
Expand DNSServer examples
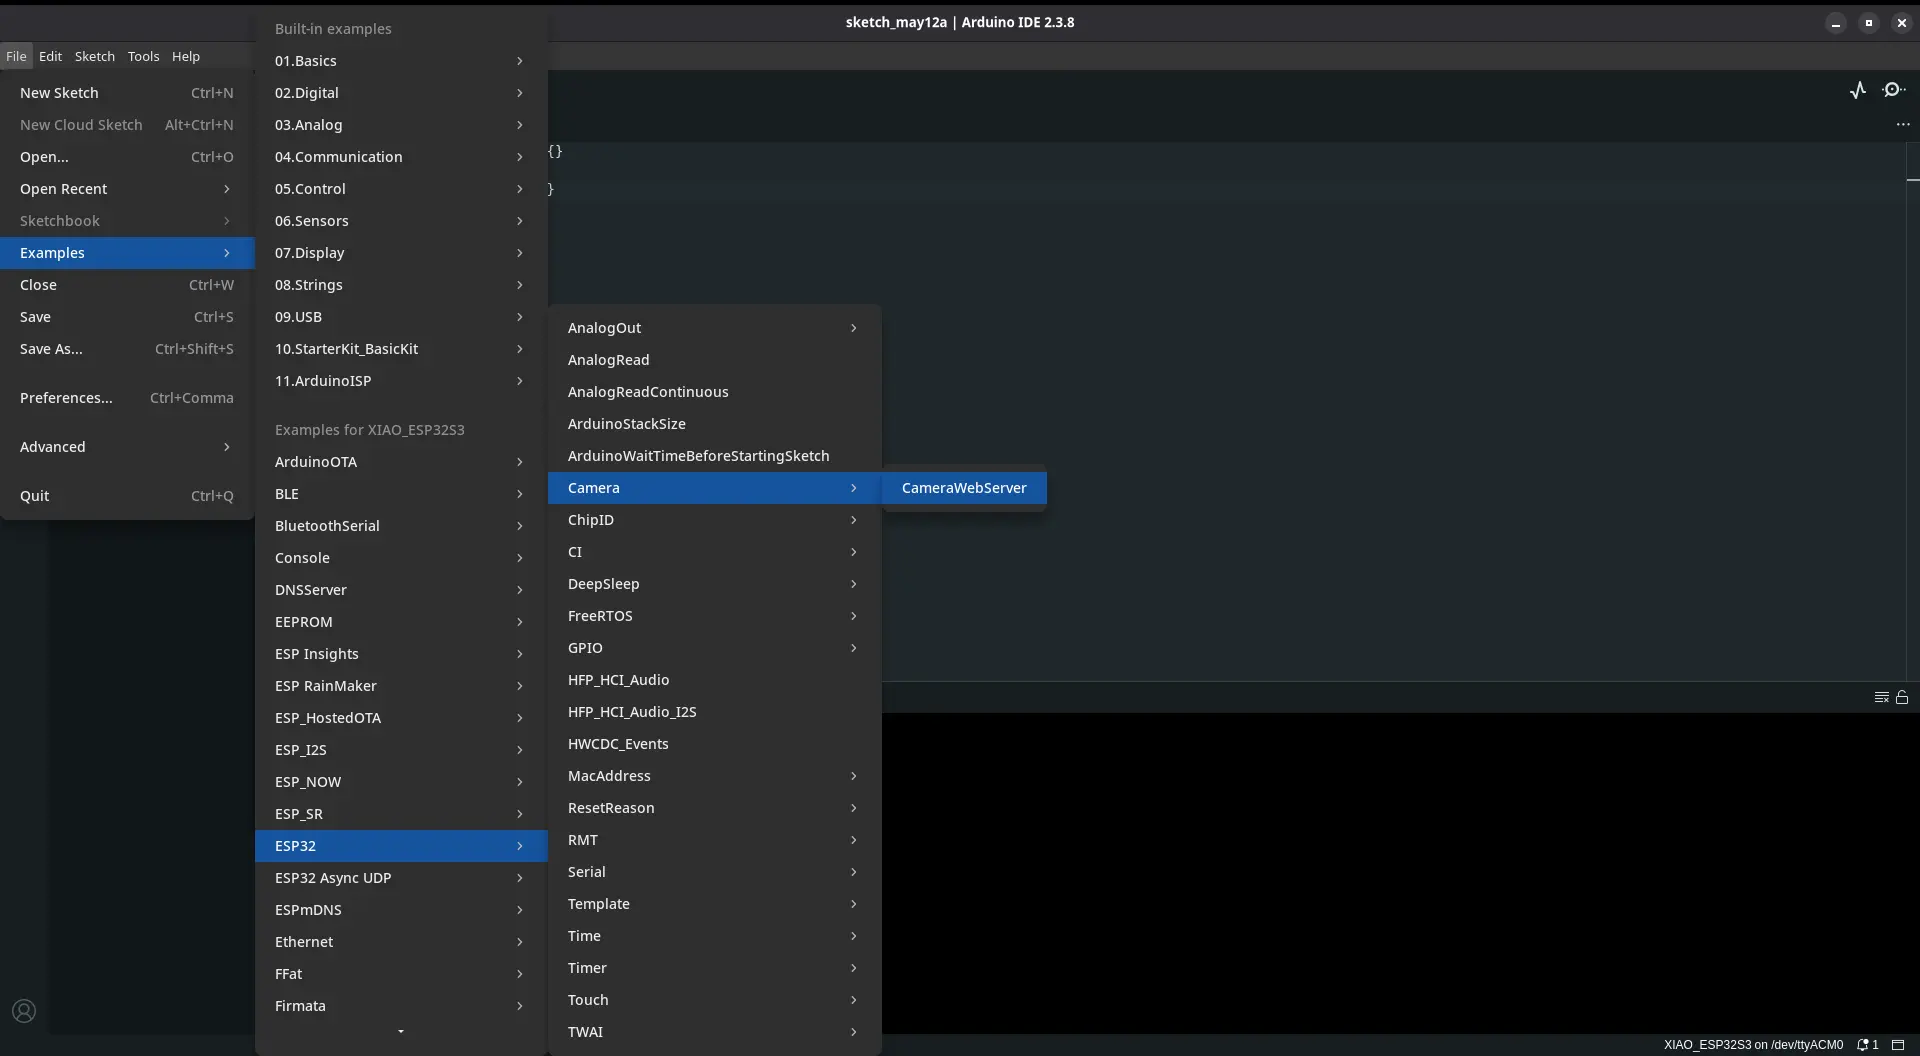pyautogui.click(x=401, y=590)
